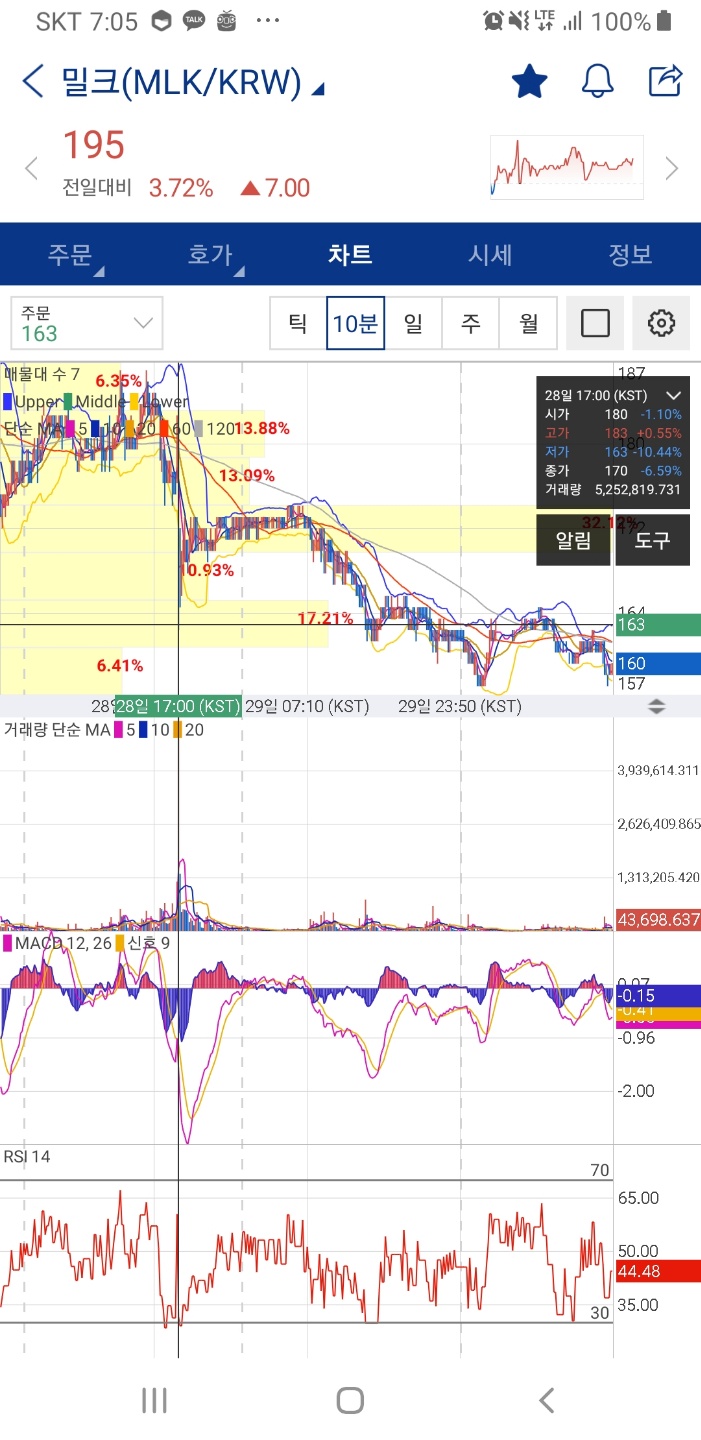Tap the 44.48 RSI value label
The height and width of the screenshot is (1440, 701).
pyautogui.click(x=657, y=1271)
